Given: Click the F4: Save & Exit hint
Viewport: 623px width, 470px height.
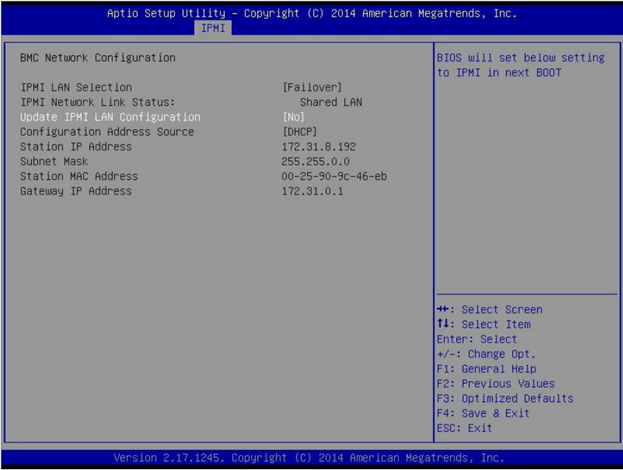Looking at the screenshot, I should (x=484, y=413).
